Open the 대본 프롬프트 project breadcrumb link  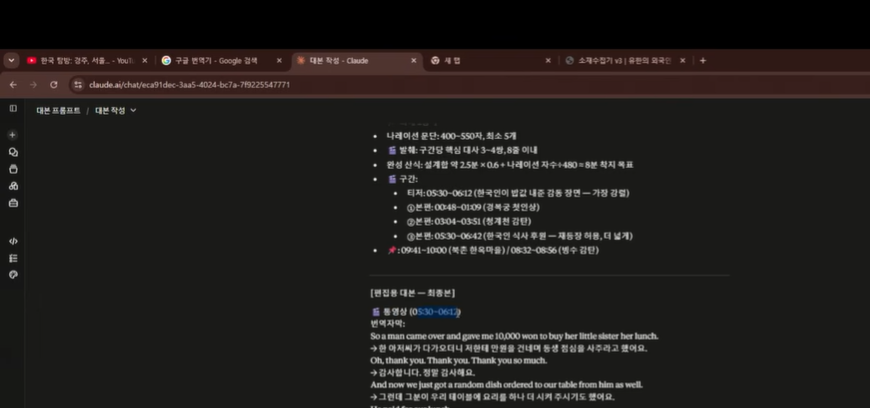click(x=58, y=110)
